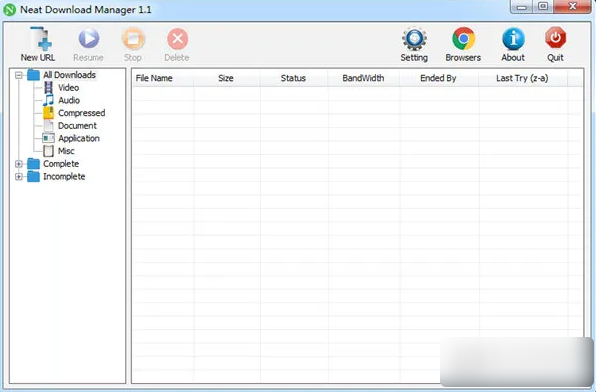Click the Neat Download Manager logo in title bar
The width and height of the screenshot is (596, 392).
(10, 10)
